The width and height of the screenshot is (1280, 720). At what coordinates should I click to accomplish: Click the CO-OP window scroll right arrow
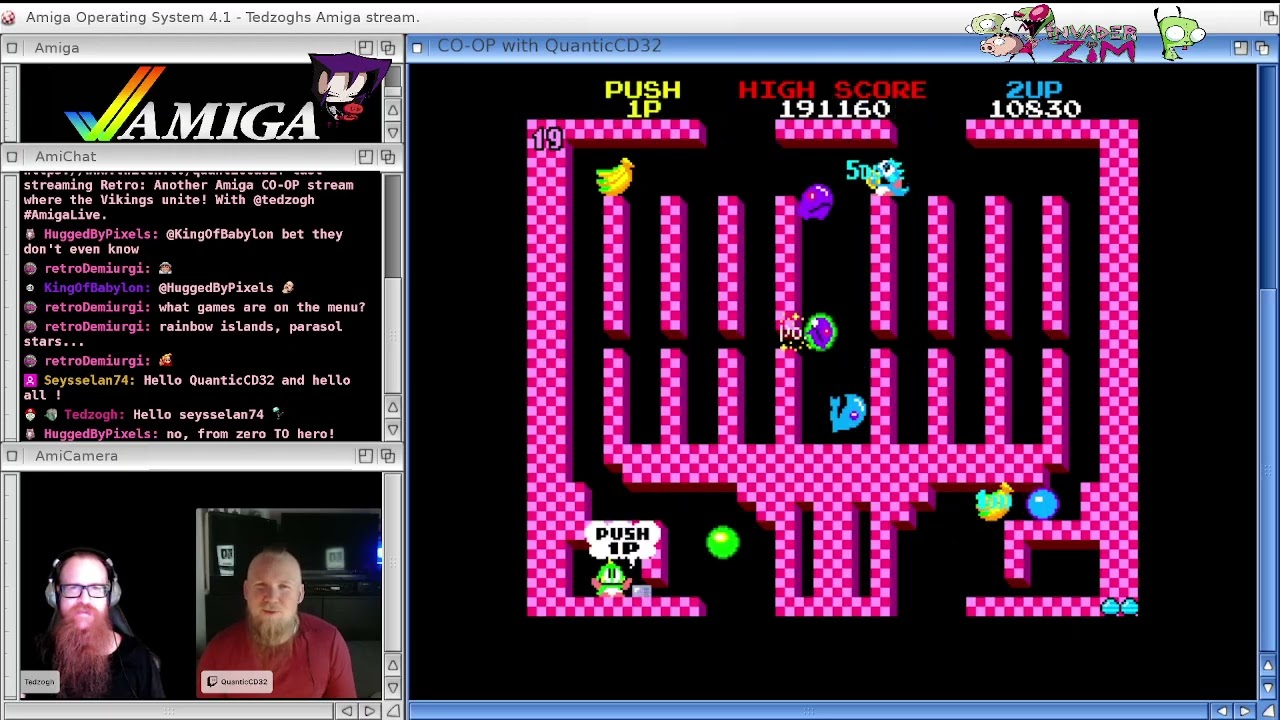pos(1244,711)
